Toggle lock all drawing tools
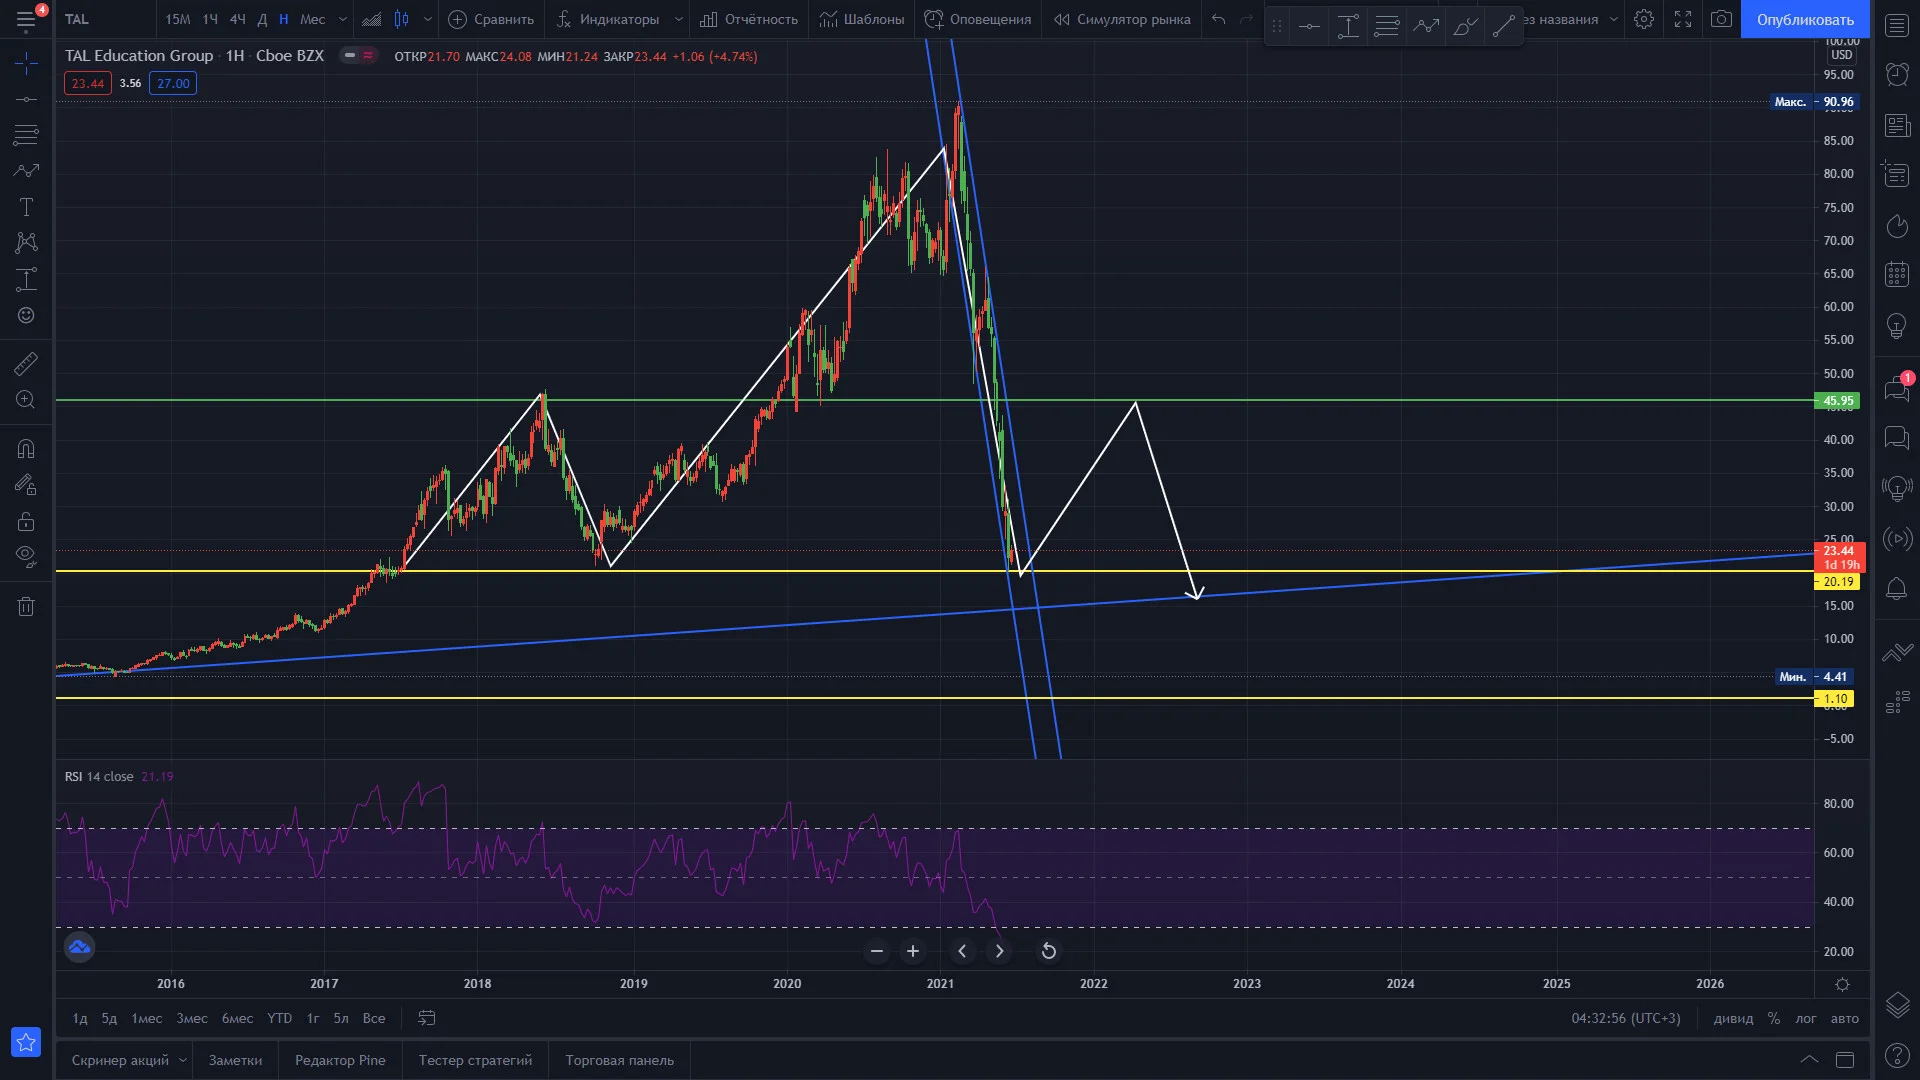 pos(26,521)
